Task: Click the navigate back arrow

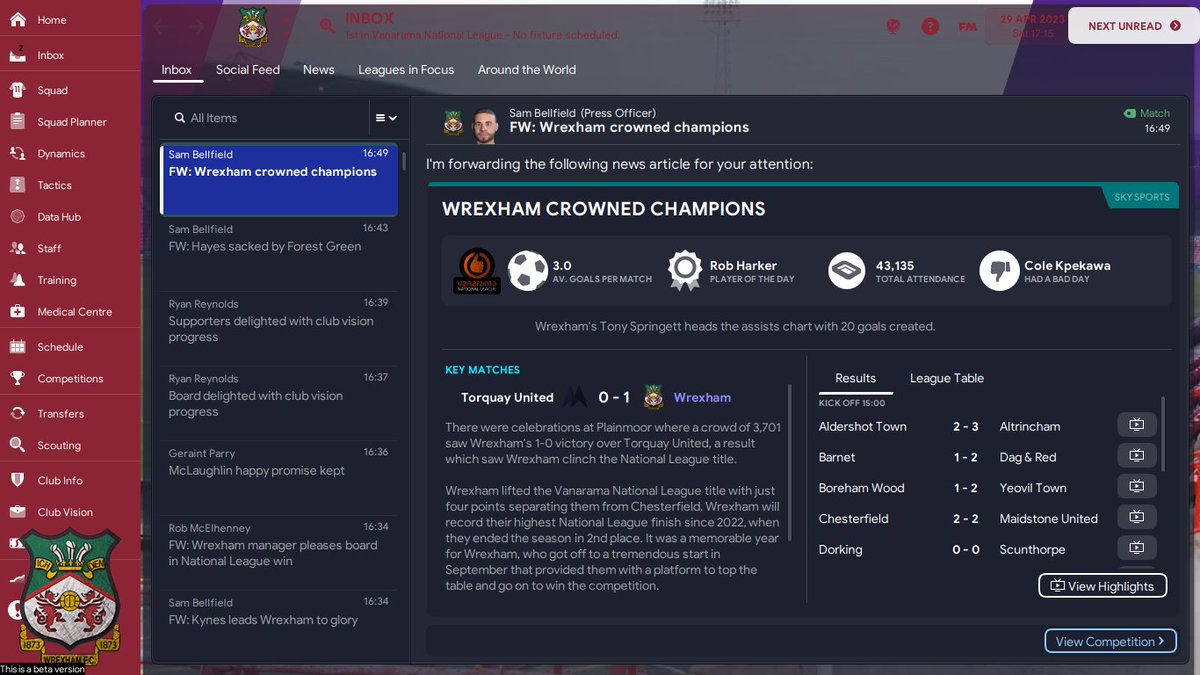Action: tap(160, 27)
